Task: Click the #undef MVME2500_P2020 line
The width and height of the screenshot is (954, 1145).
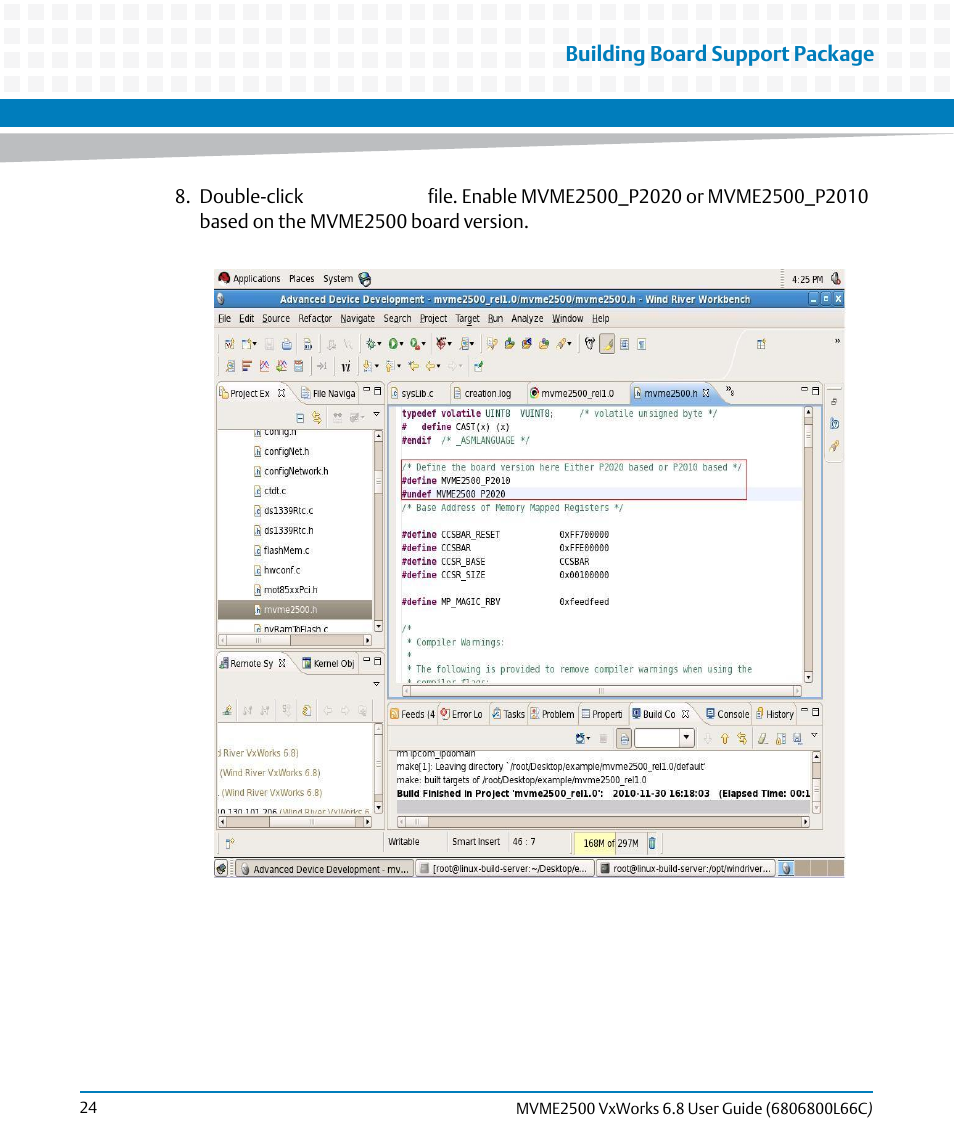Action: (454, 494)
